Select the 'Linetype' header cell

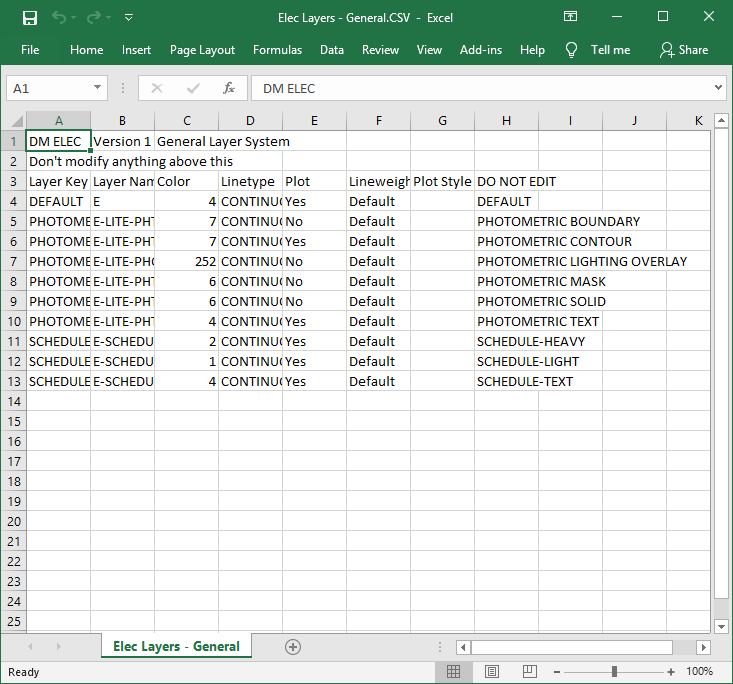click(251, 181)
